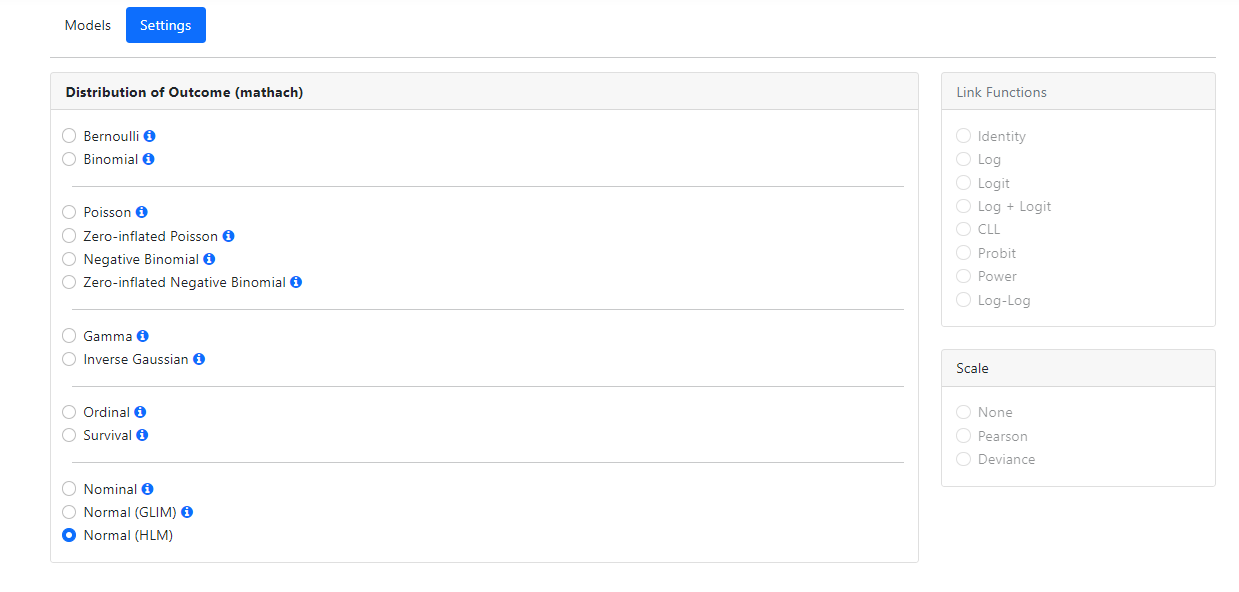1239x592 pixels.
Task: Click info icon next to Gamma
Action: [x=142, y=336]
